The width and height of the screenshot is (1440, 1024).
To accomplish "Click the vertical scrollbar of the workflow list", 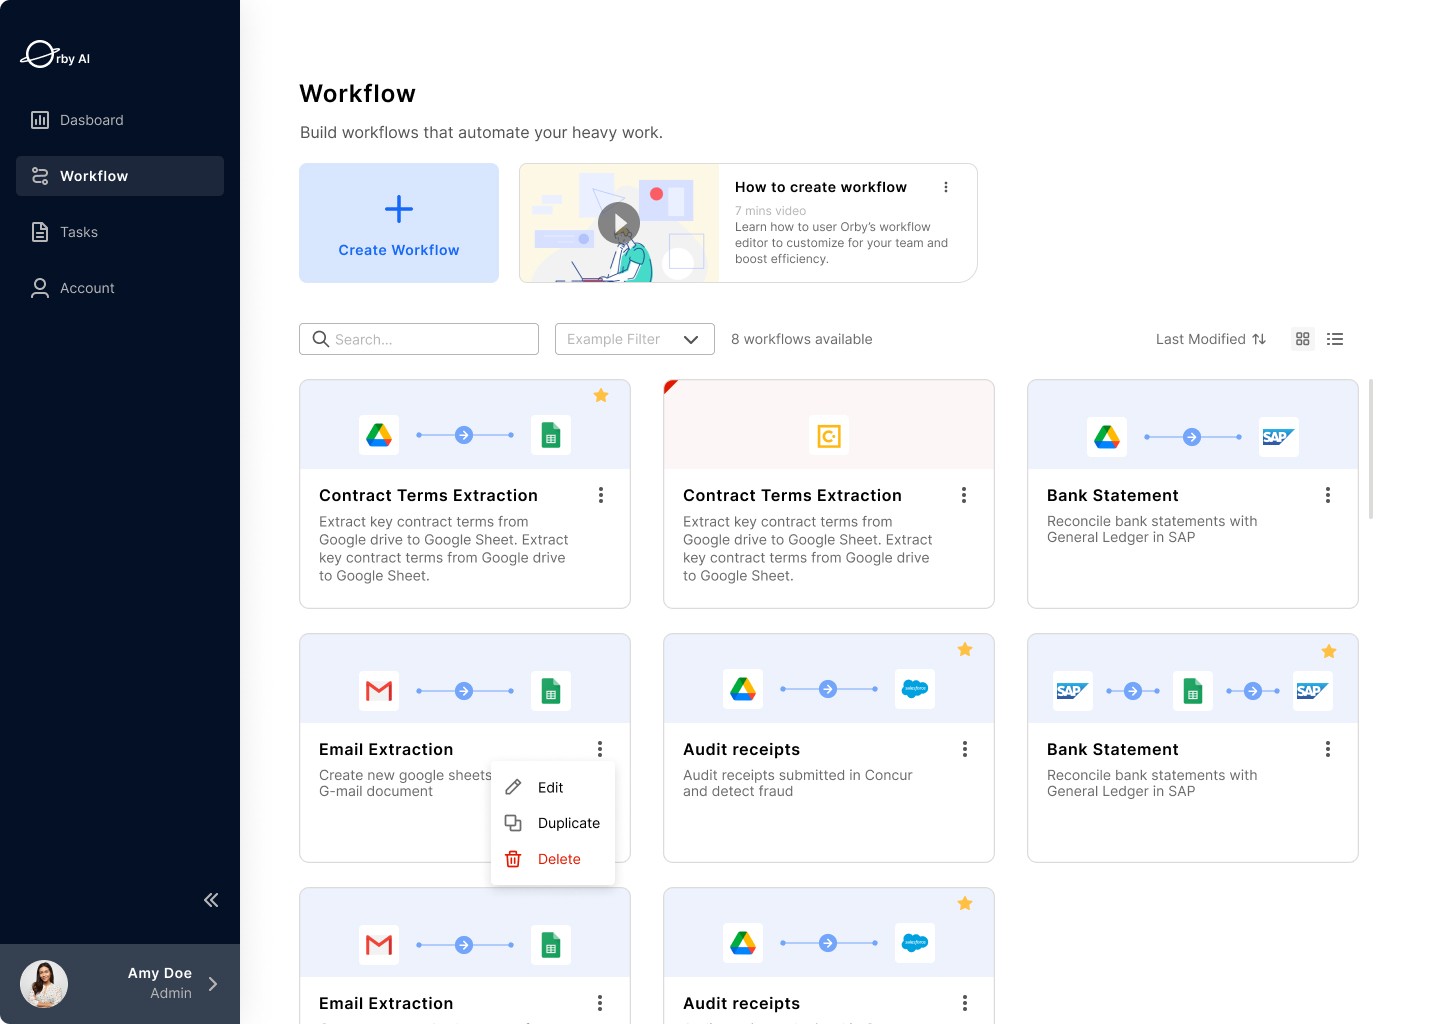I will (x=1371, y=449).
